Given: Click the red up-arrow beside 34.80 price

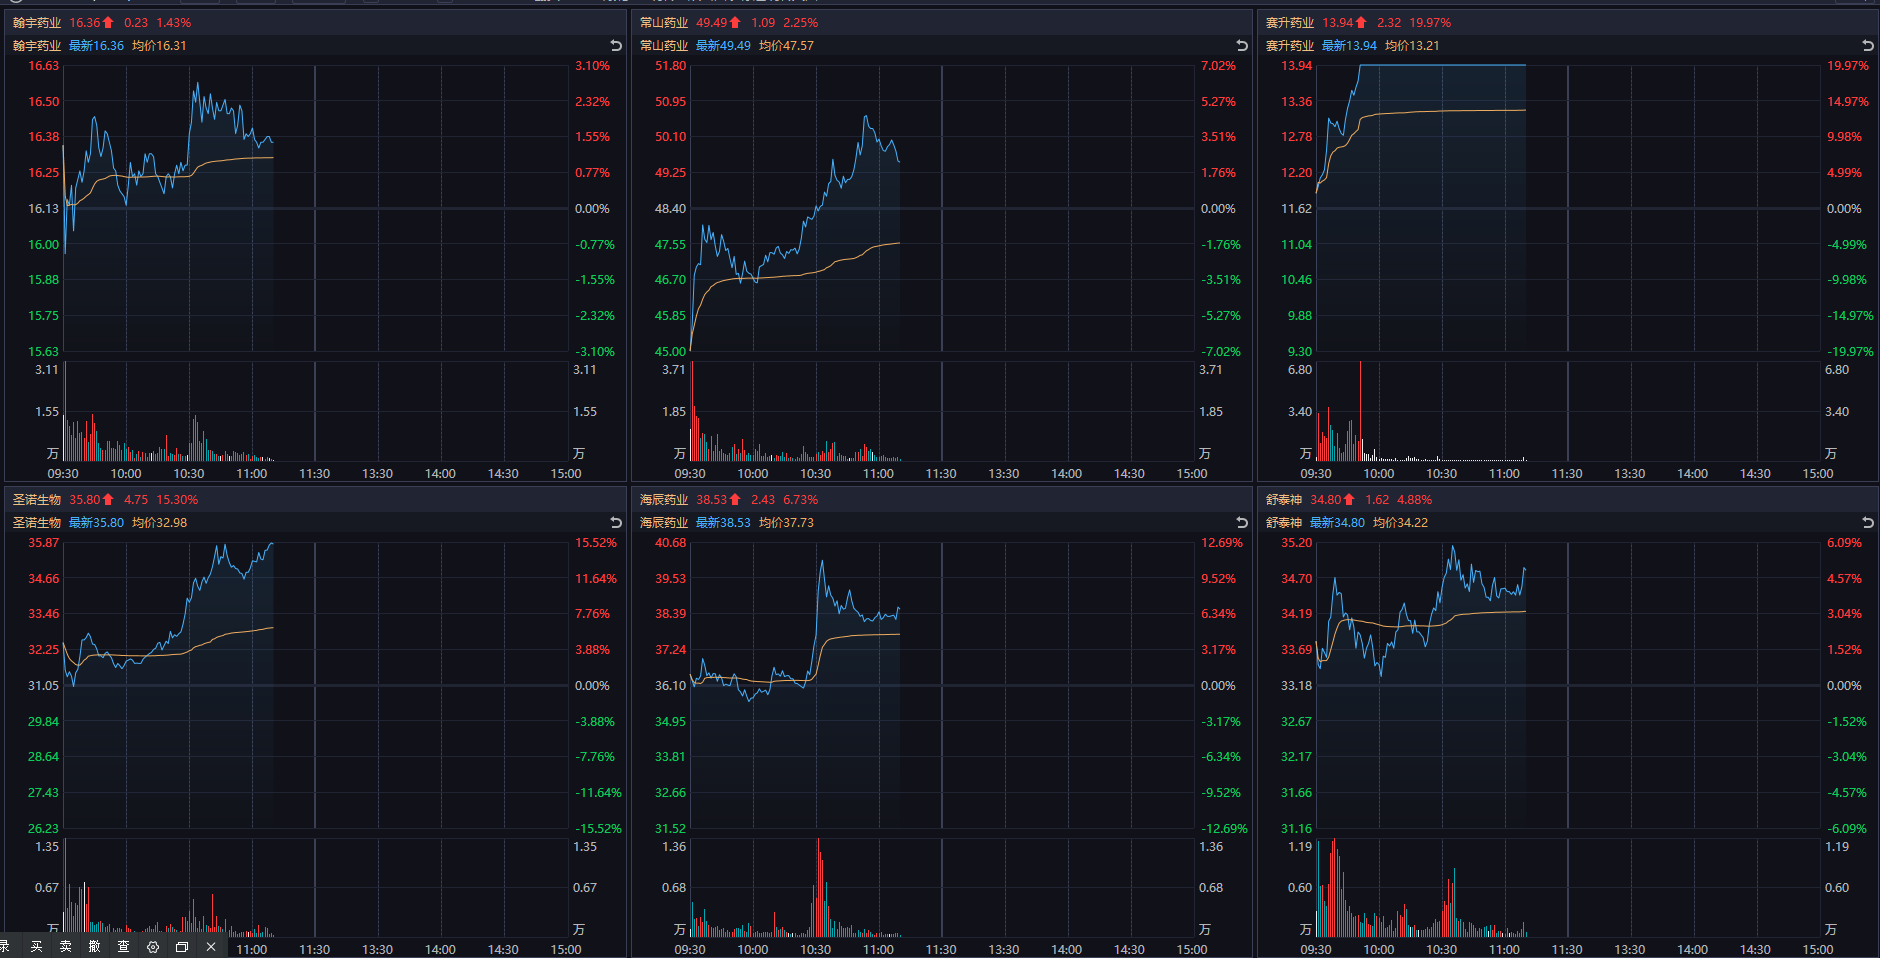Looking at the screenshot, I should [x=1349, y=500].
